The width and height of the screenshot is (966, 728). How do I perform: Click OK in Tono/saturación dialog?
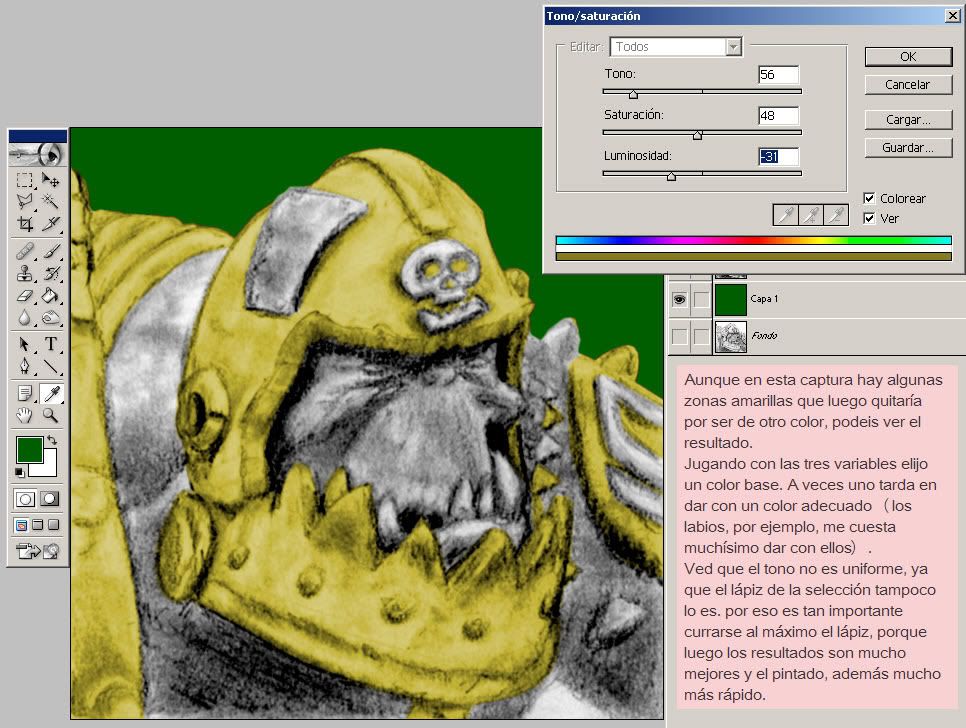click(x=908, y=57)
